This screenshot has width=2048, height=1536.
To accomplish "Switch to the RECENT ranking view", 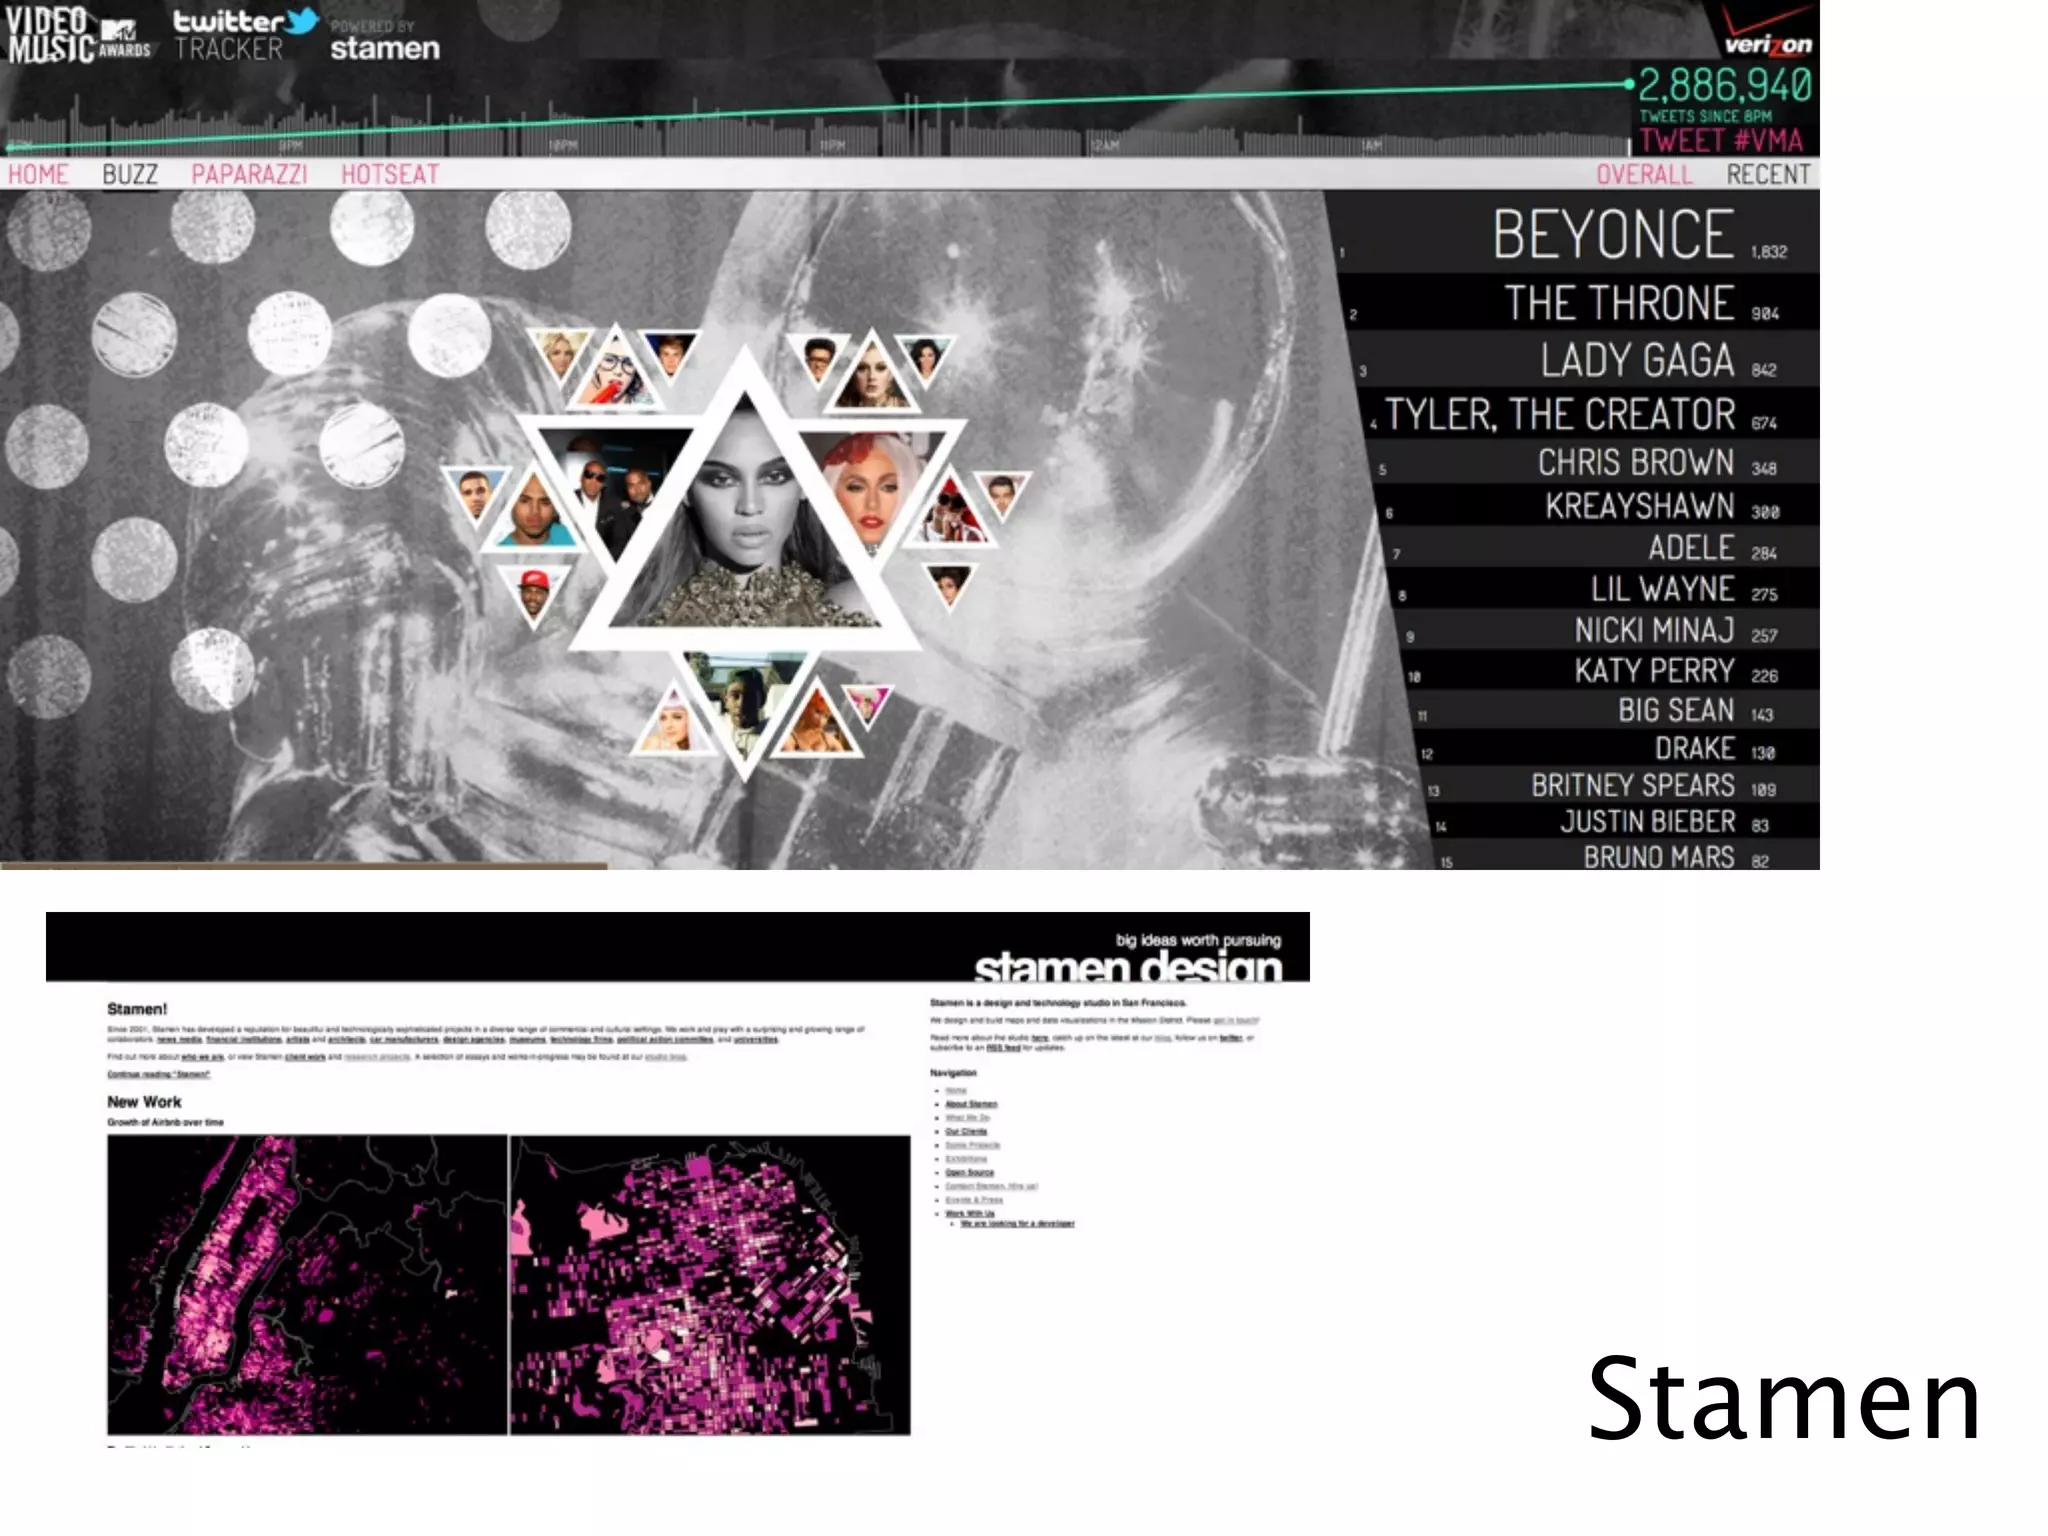I will coord(1768,175).
